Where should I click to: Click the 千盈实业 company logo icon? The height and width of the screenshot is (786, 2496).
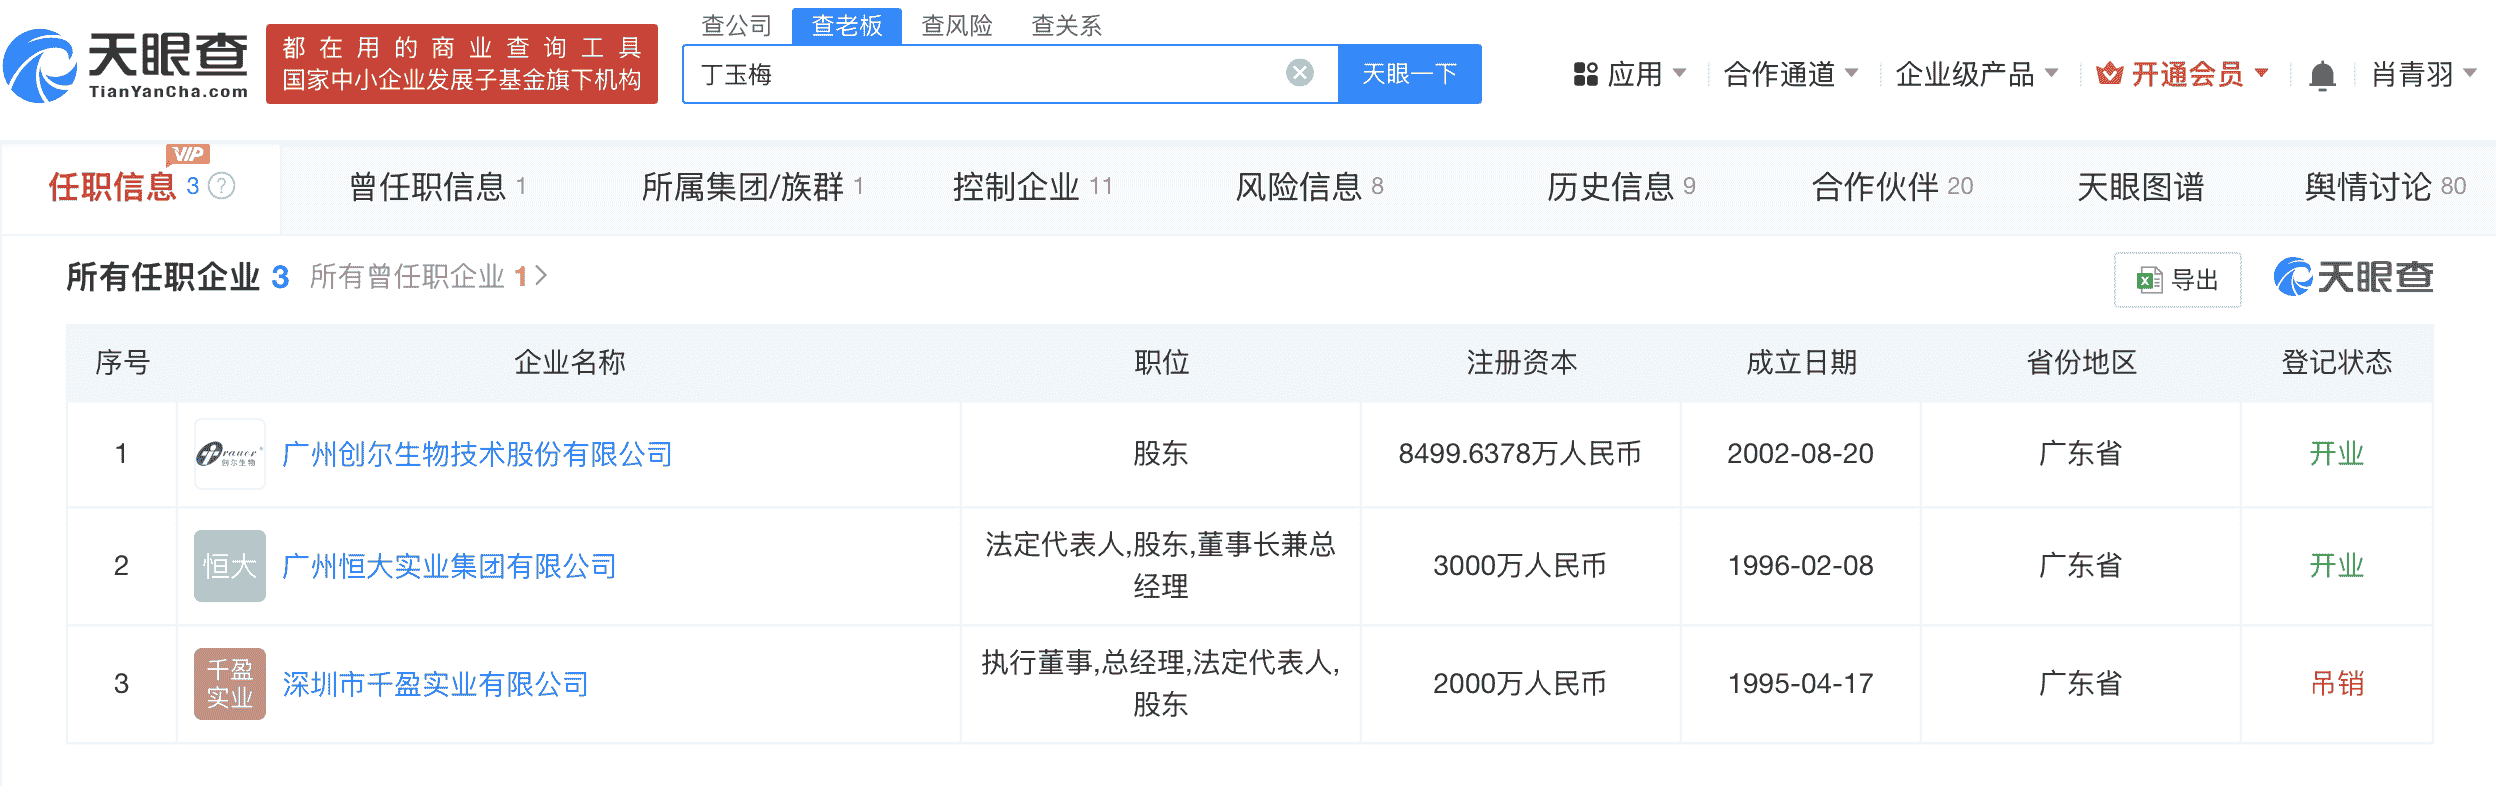point(229,684)
